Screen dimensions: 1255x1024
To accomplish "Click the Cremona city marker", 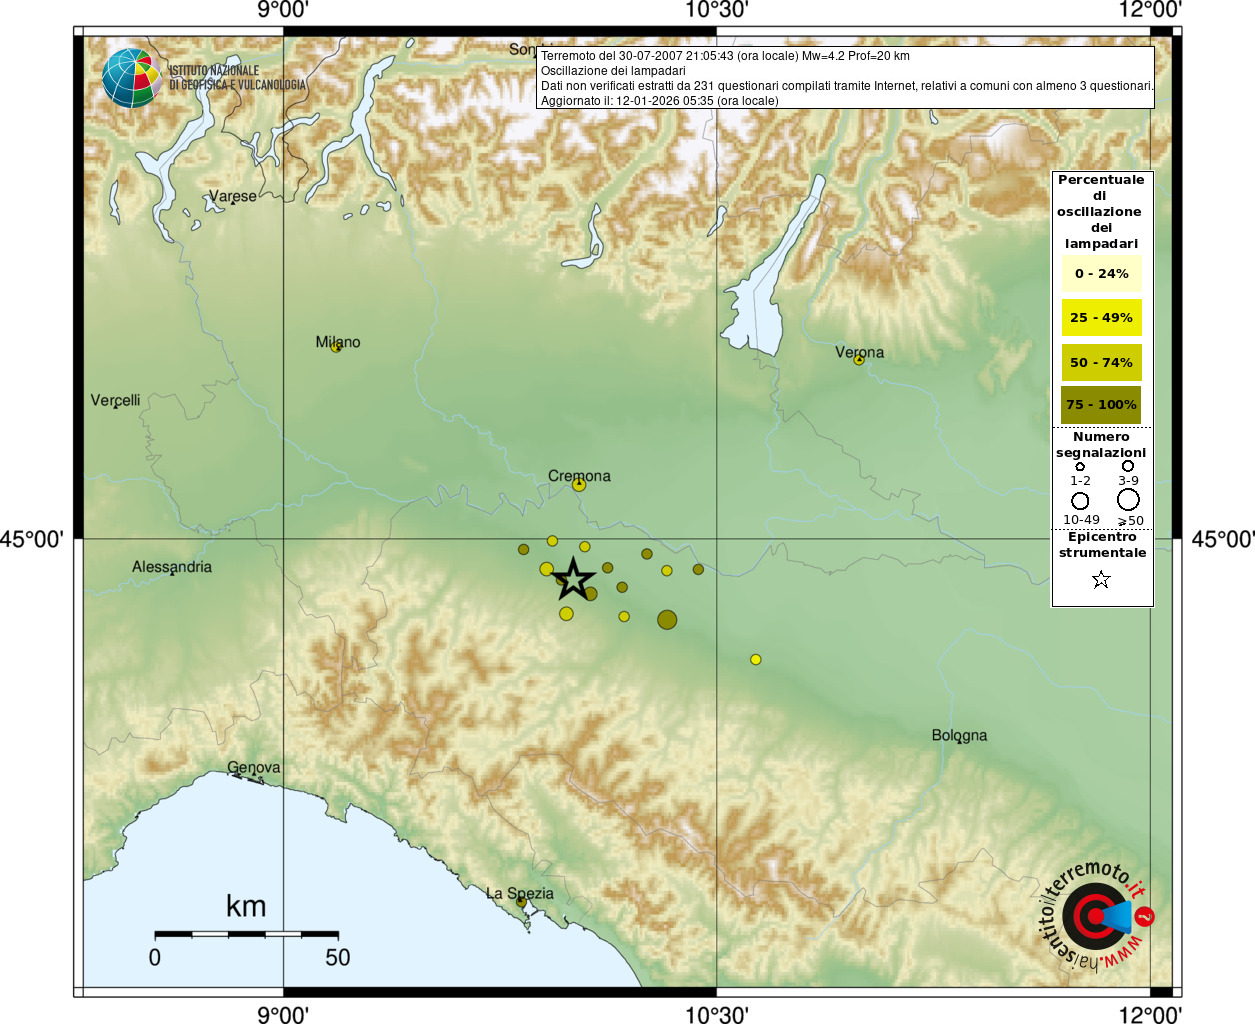I will [578, 485].
